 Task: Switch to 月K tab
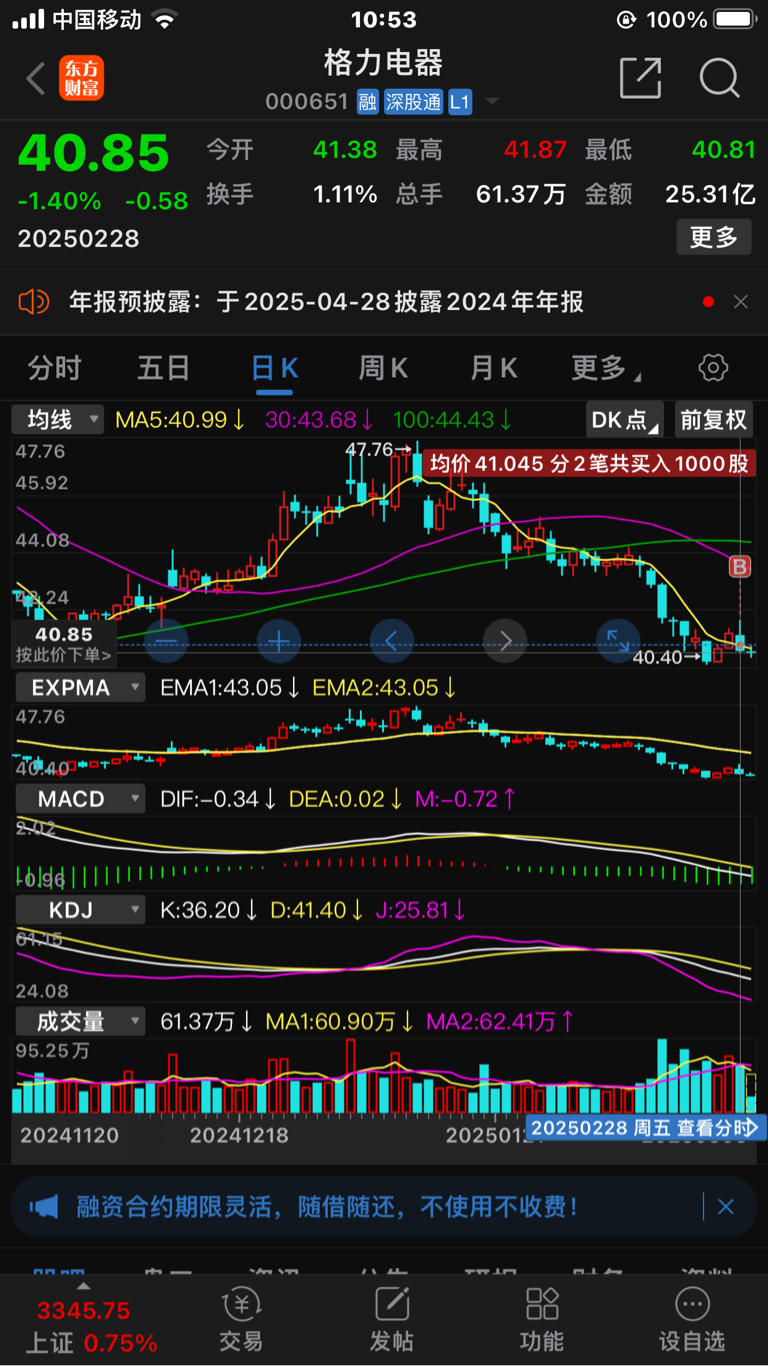(494, 368)
